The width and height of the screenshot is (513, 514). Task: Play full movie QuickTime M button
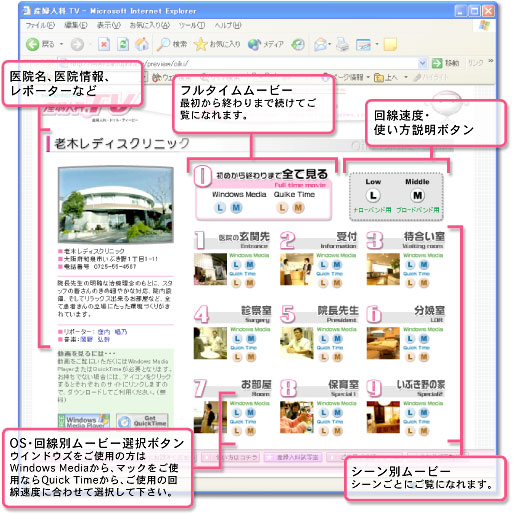[298, 208]
